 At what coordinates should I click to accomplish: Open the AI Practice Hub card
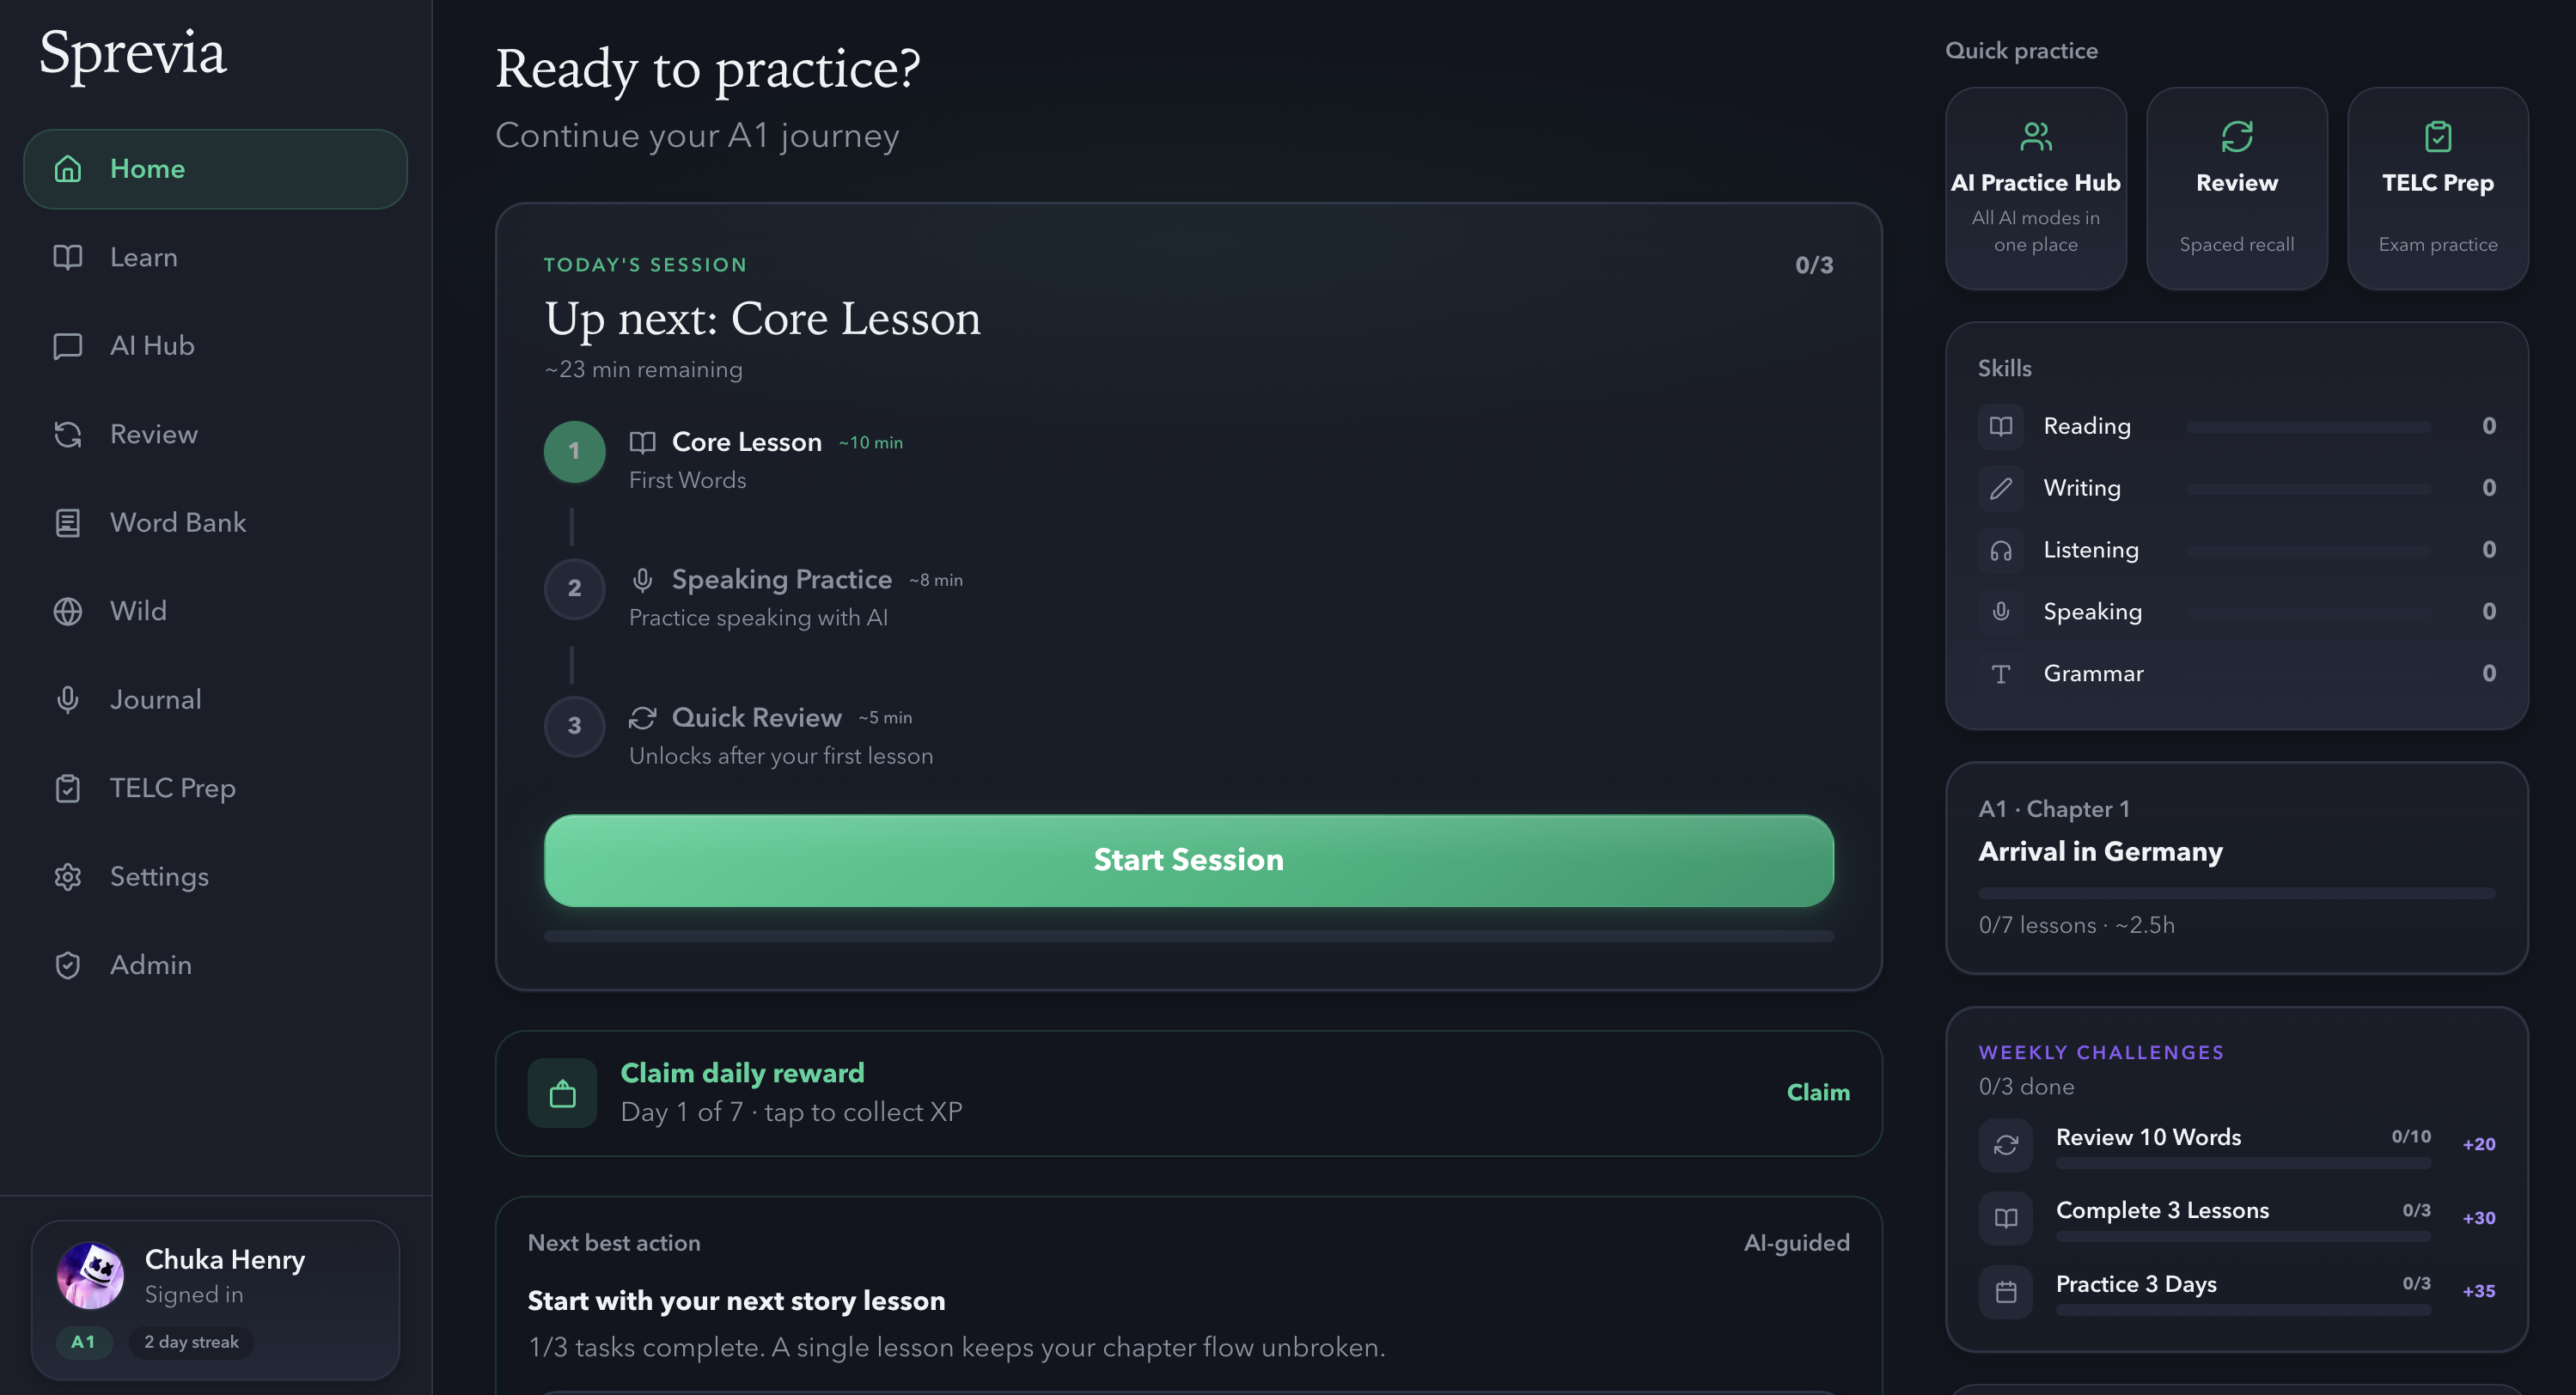[2036, 187]
